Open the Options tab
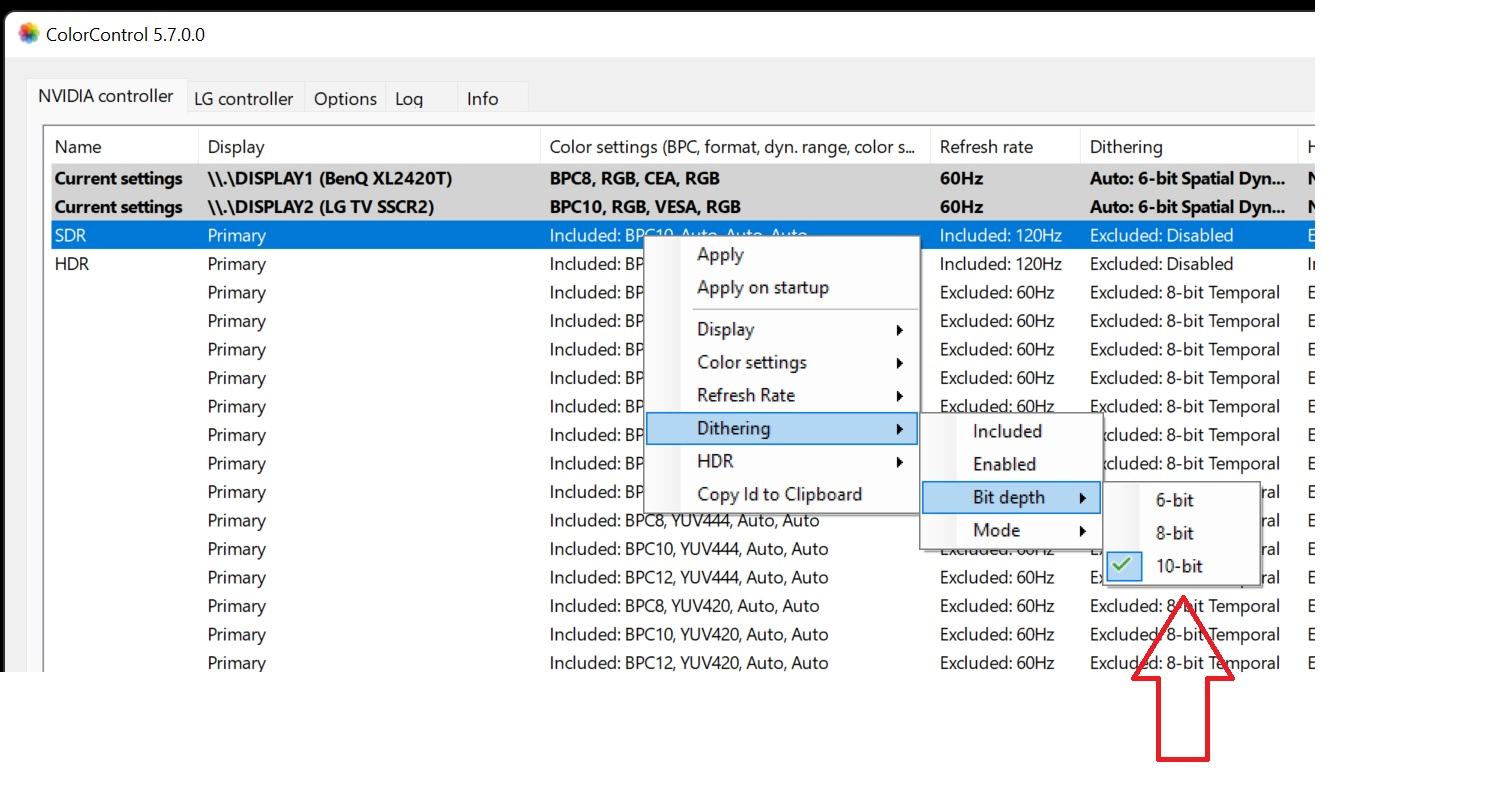The height and width of the screenshot is (810, 1488). [x=345, y=98]
